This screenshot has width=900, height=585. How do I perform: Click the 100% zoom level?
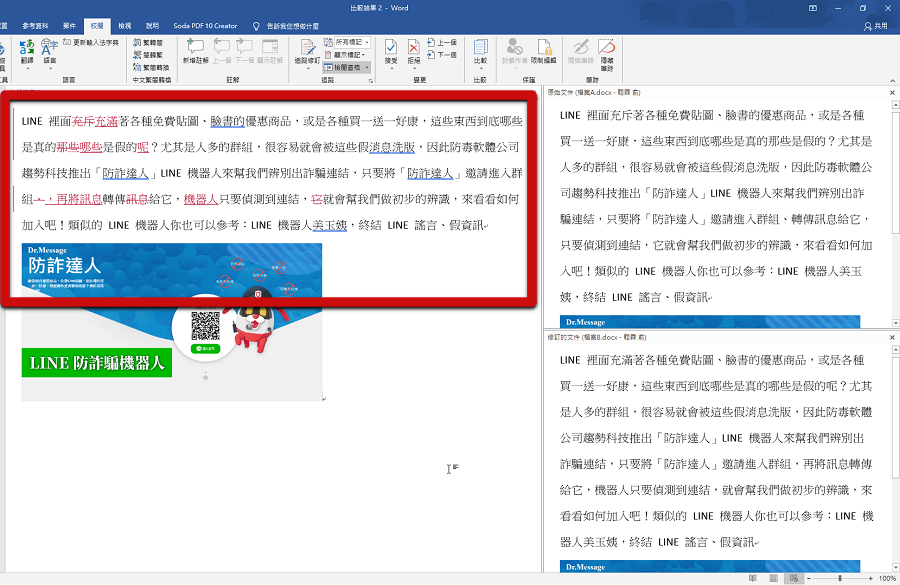[x=887, y=578]
